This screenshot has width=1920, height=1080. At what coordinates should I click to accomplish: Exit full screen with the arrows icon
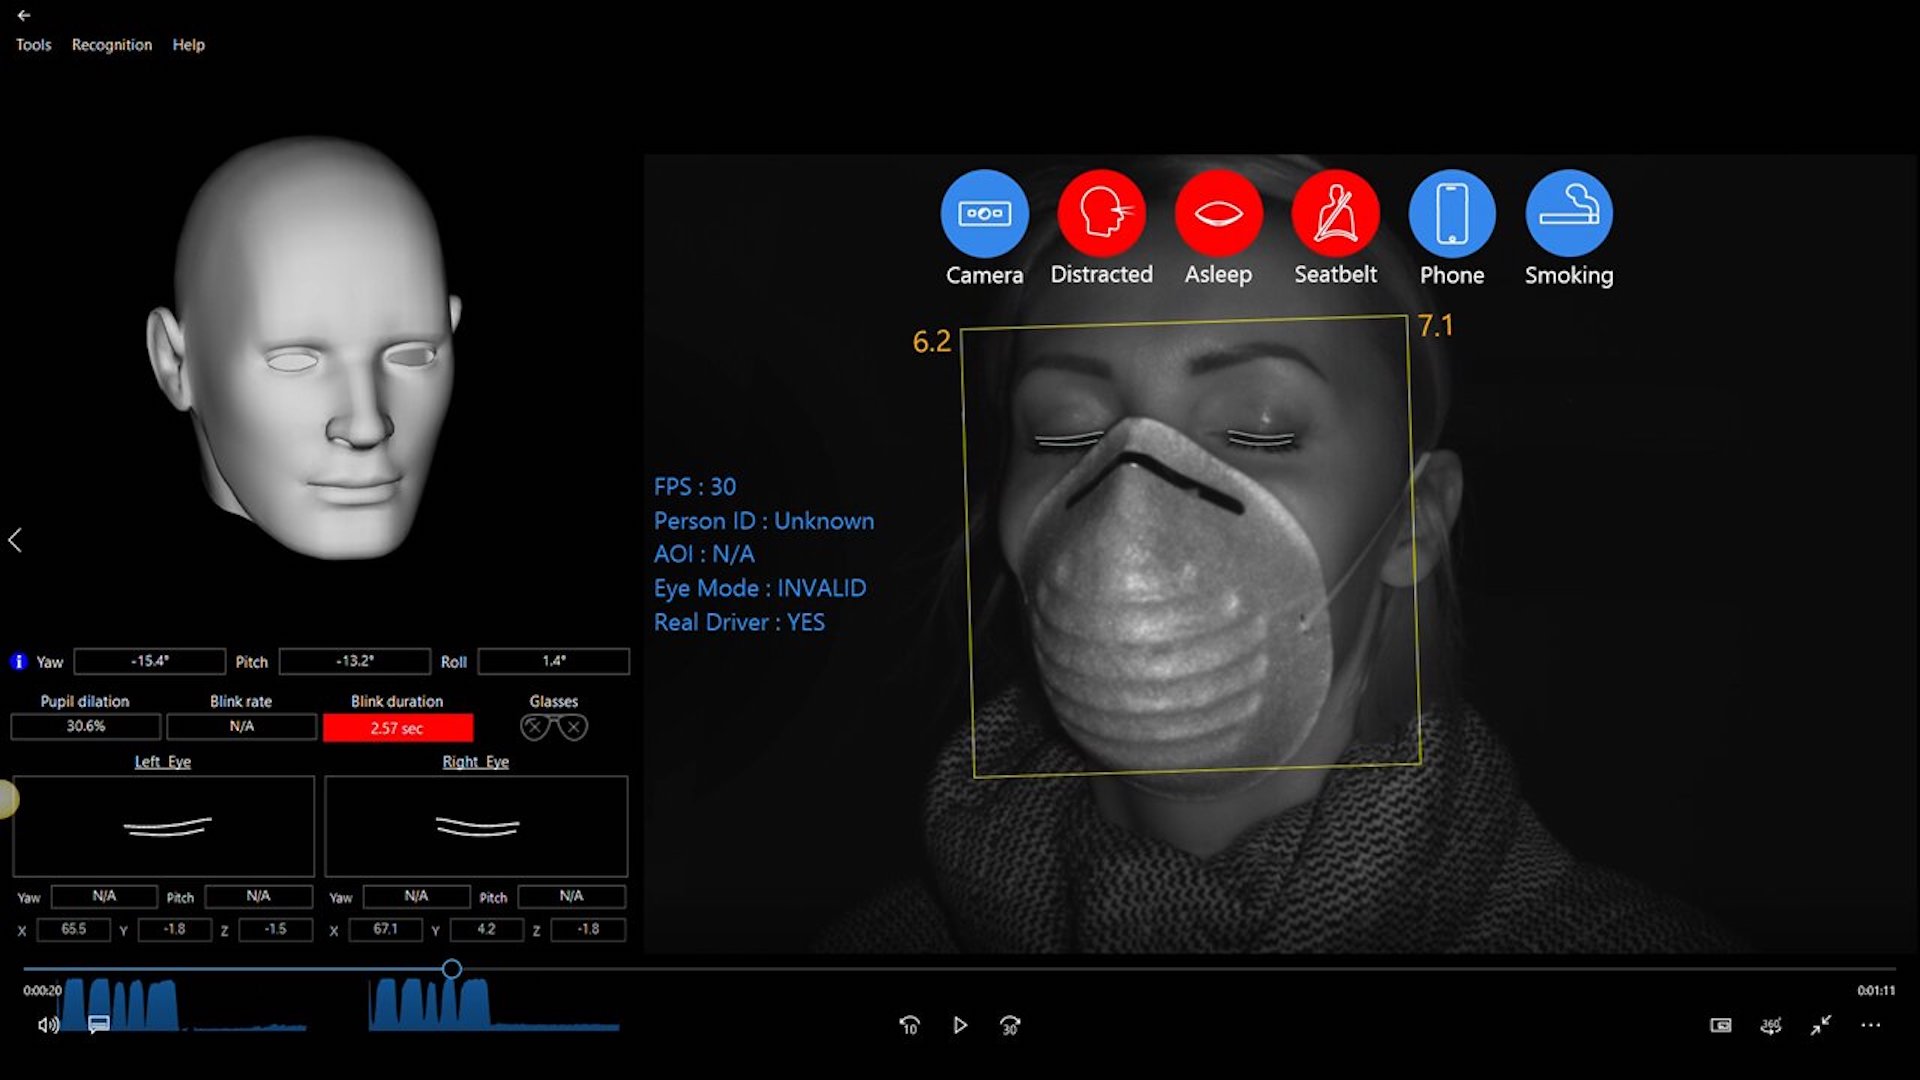(1820, 1025)
